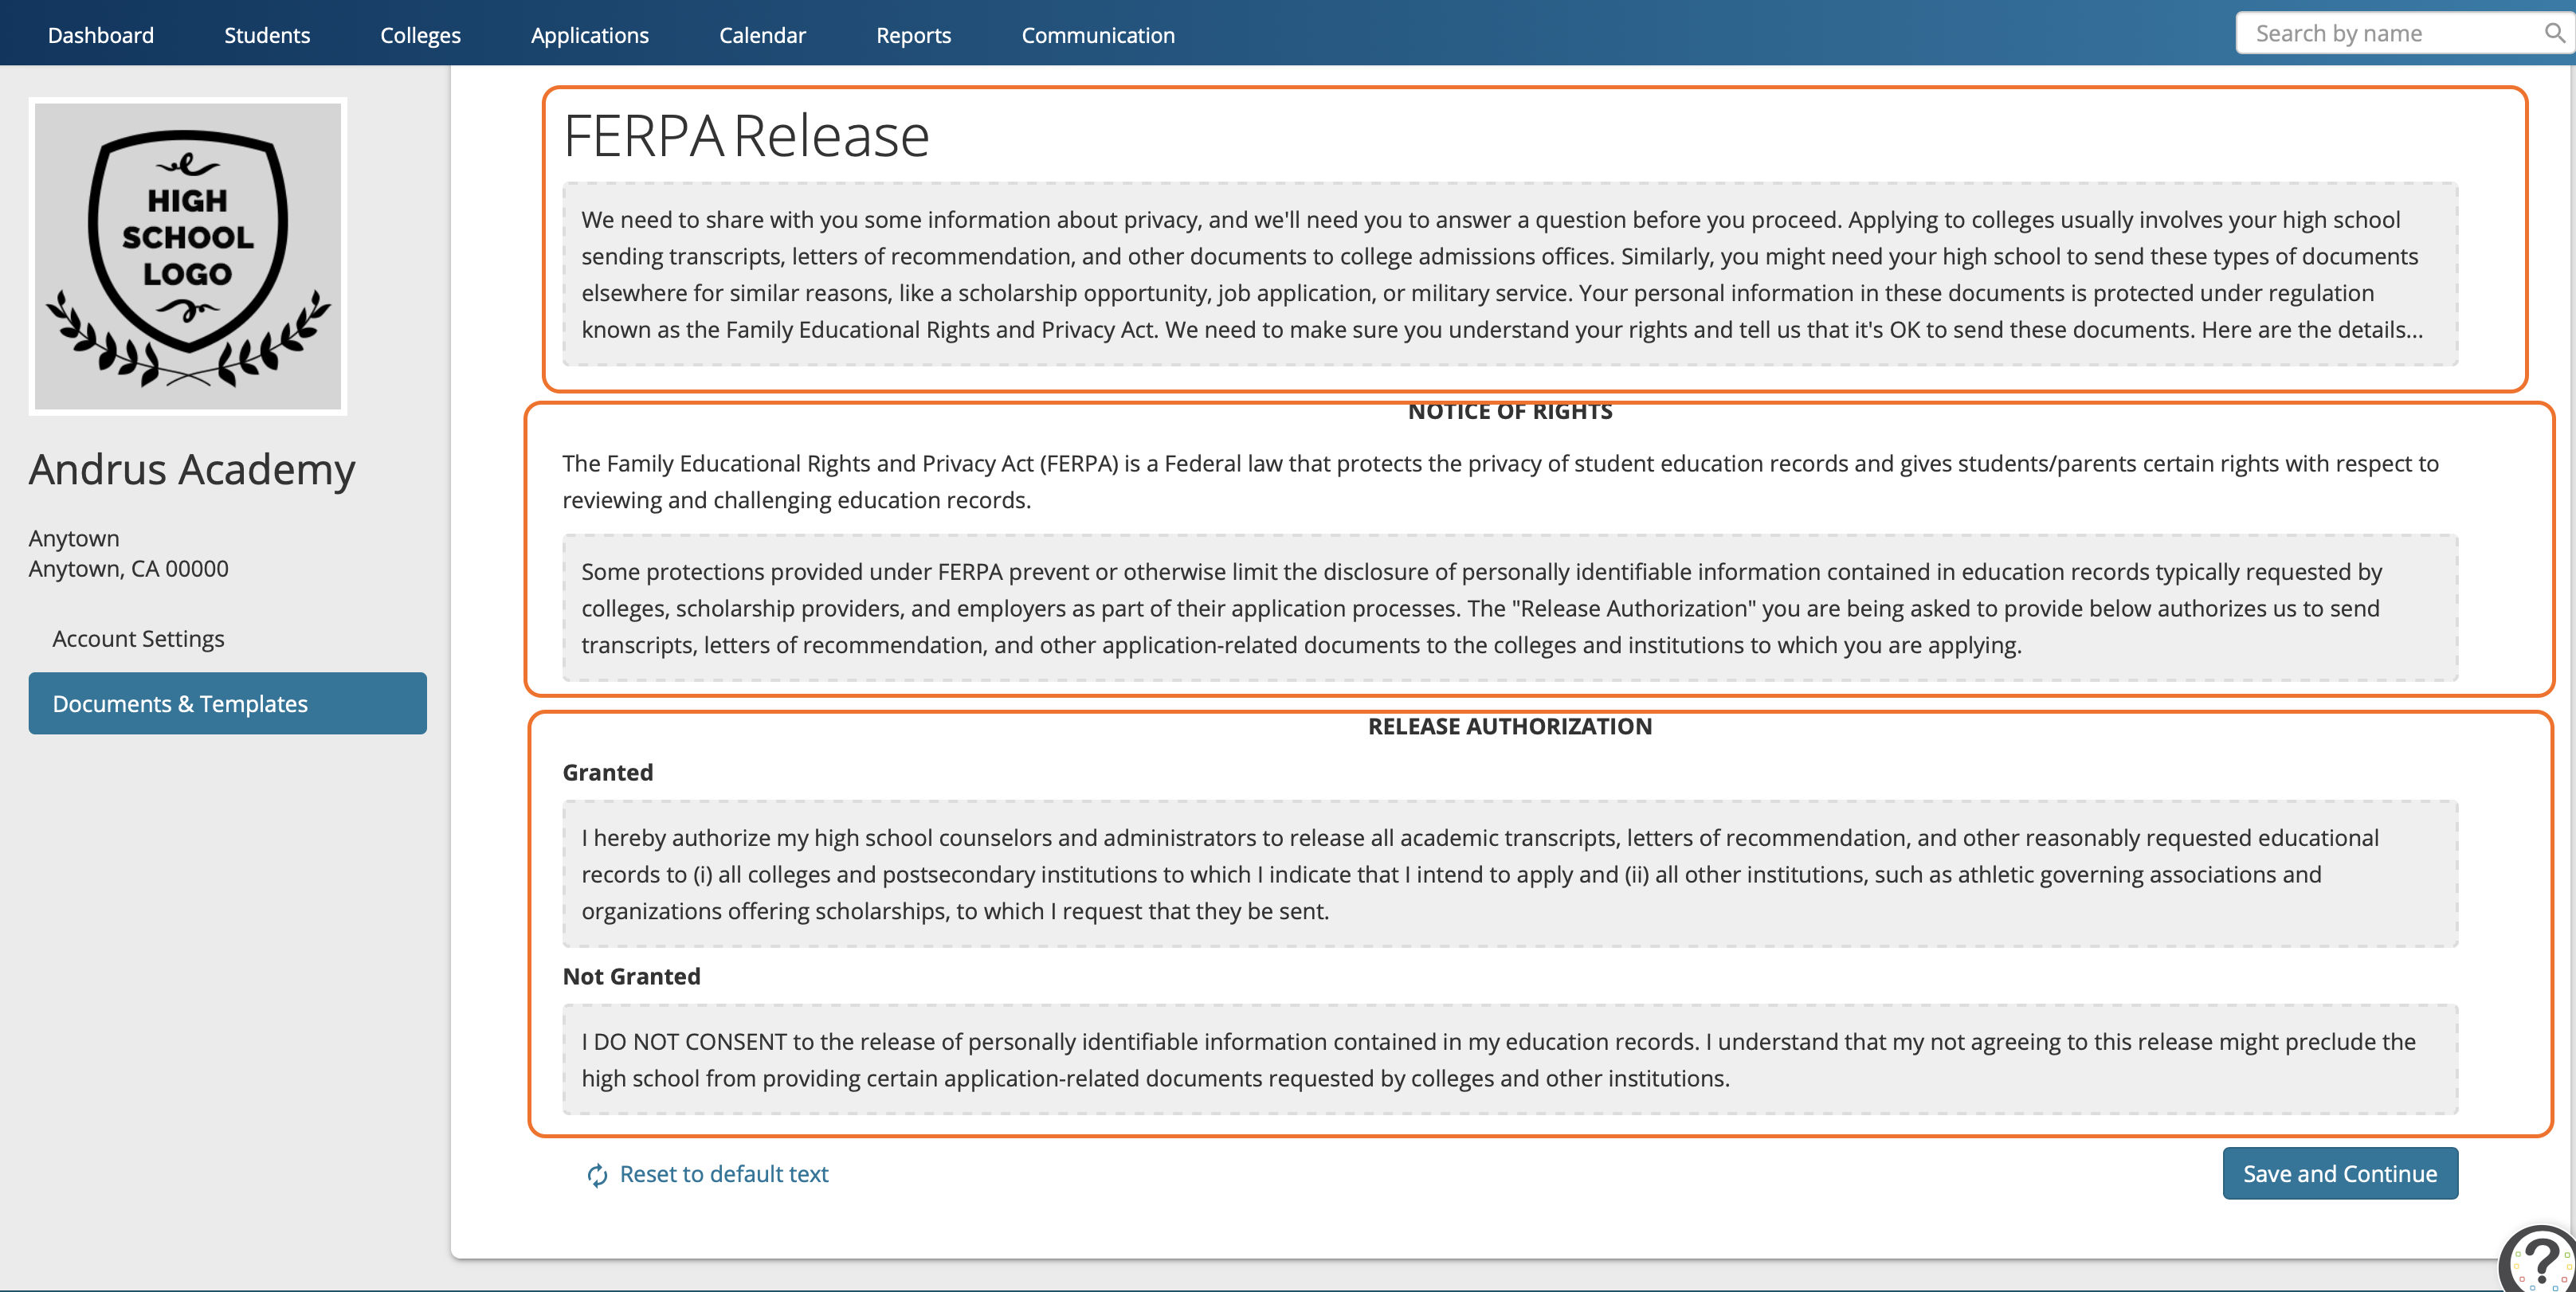Click the Communication menu icon
Viewport: 2576px width, 1292px height.
click(1098, 34)
